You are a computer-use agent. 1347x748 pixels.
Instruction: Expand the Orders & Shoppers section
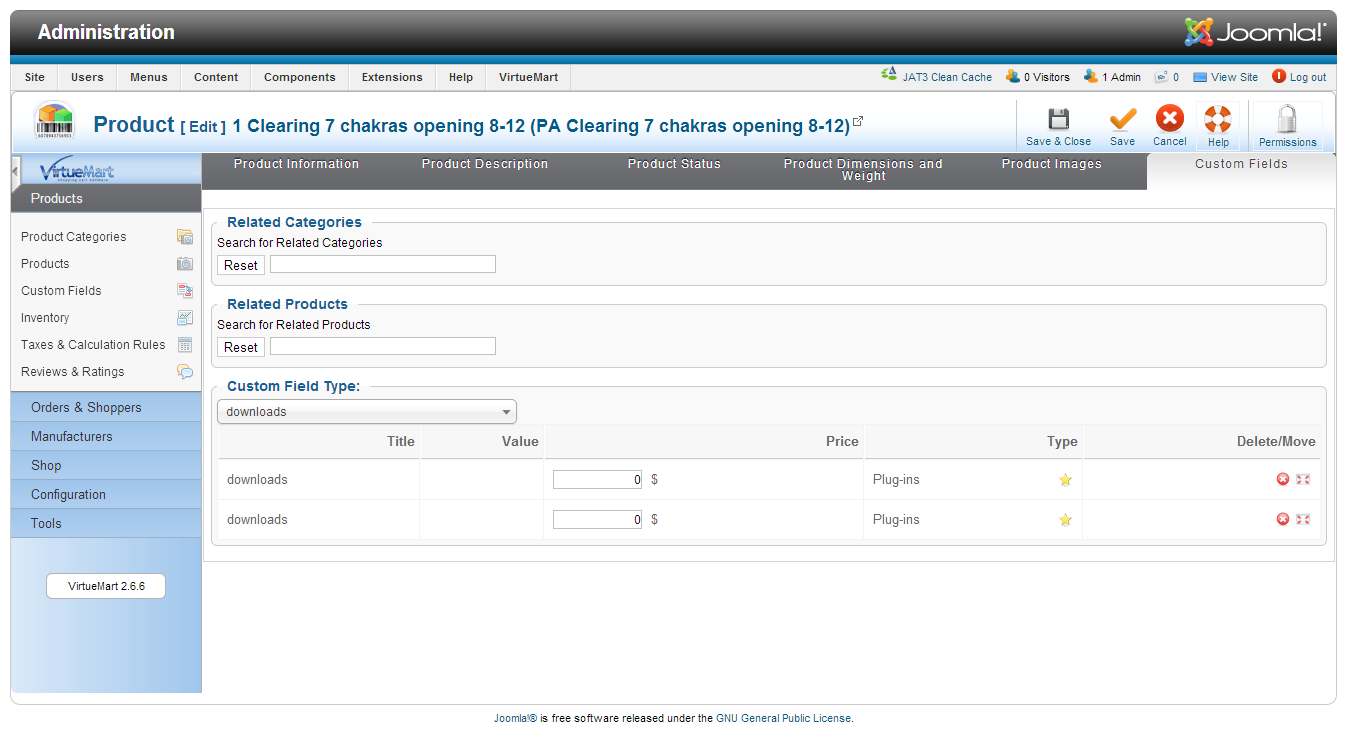click(x=86, y=408)
